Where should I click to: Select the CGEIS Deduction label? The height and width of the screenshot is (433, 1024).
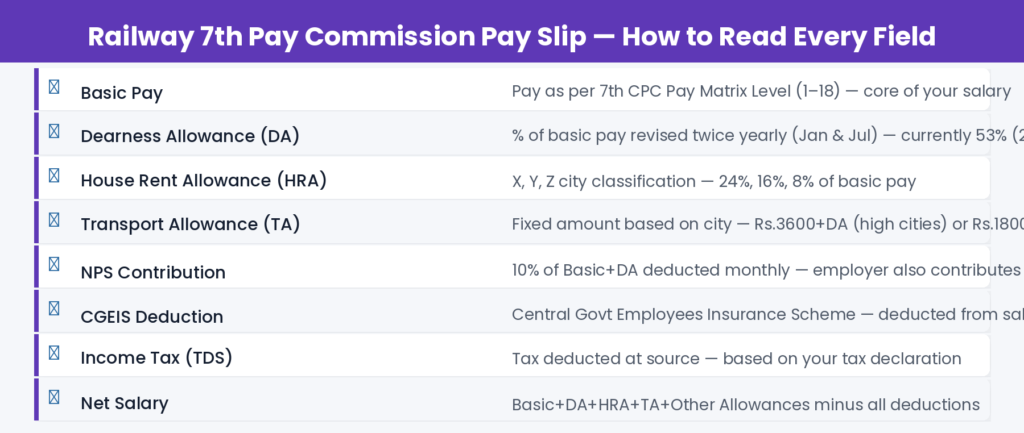(152, 317)
